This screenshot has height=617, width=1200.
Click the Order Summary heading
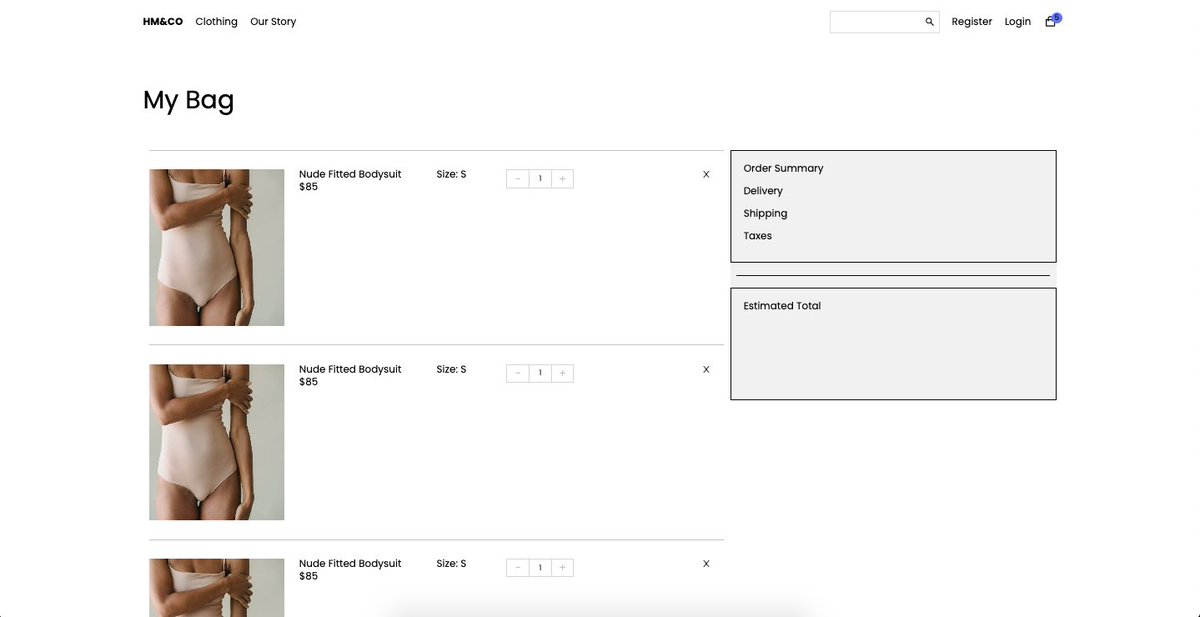(783, 168)
